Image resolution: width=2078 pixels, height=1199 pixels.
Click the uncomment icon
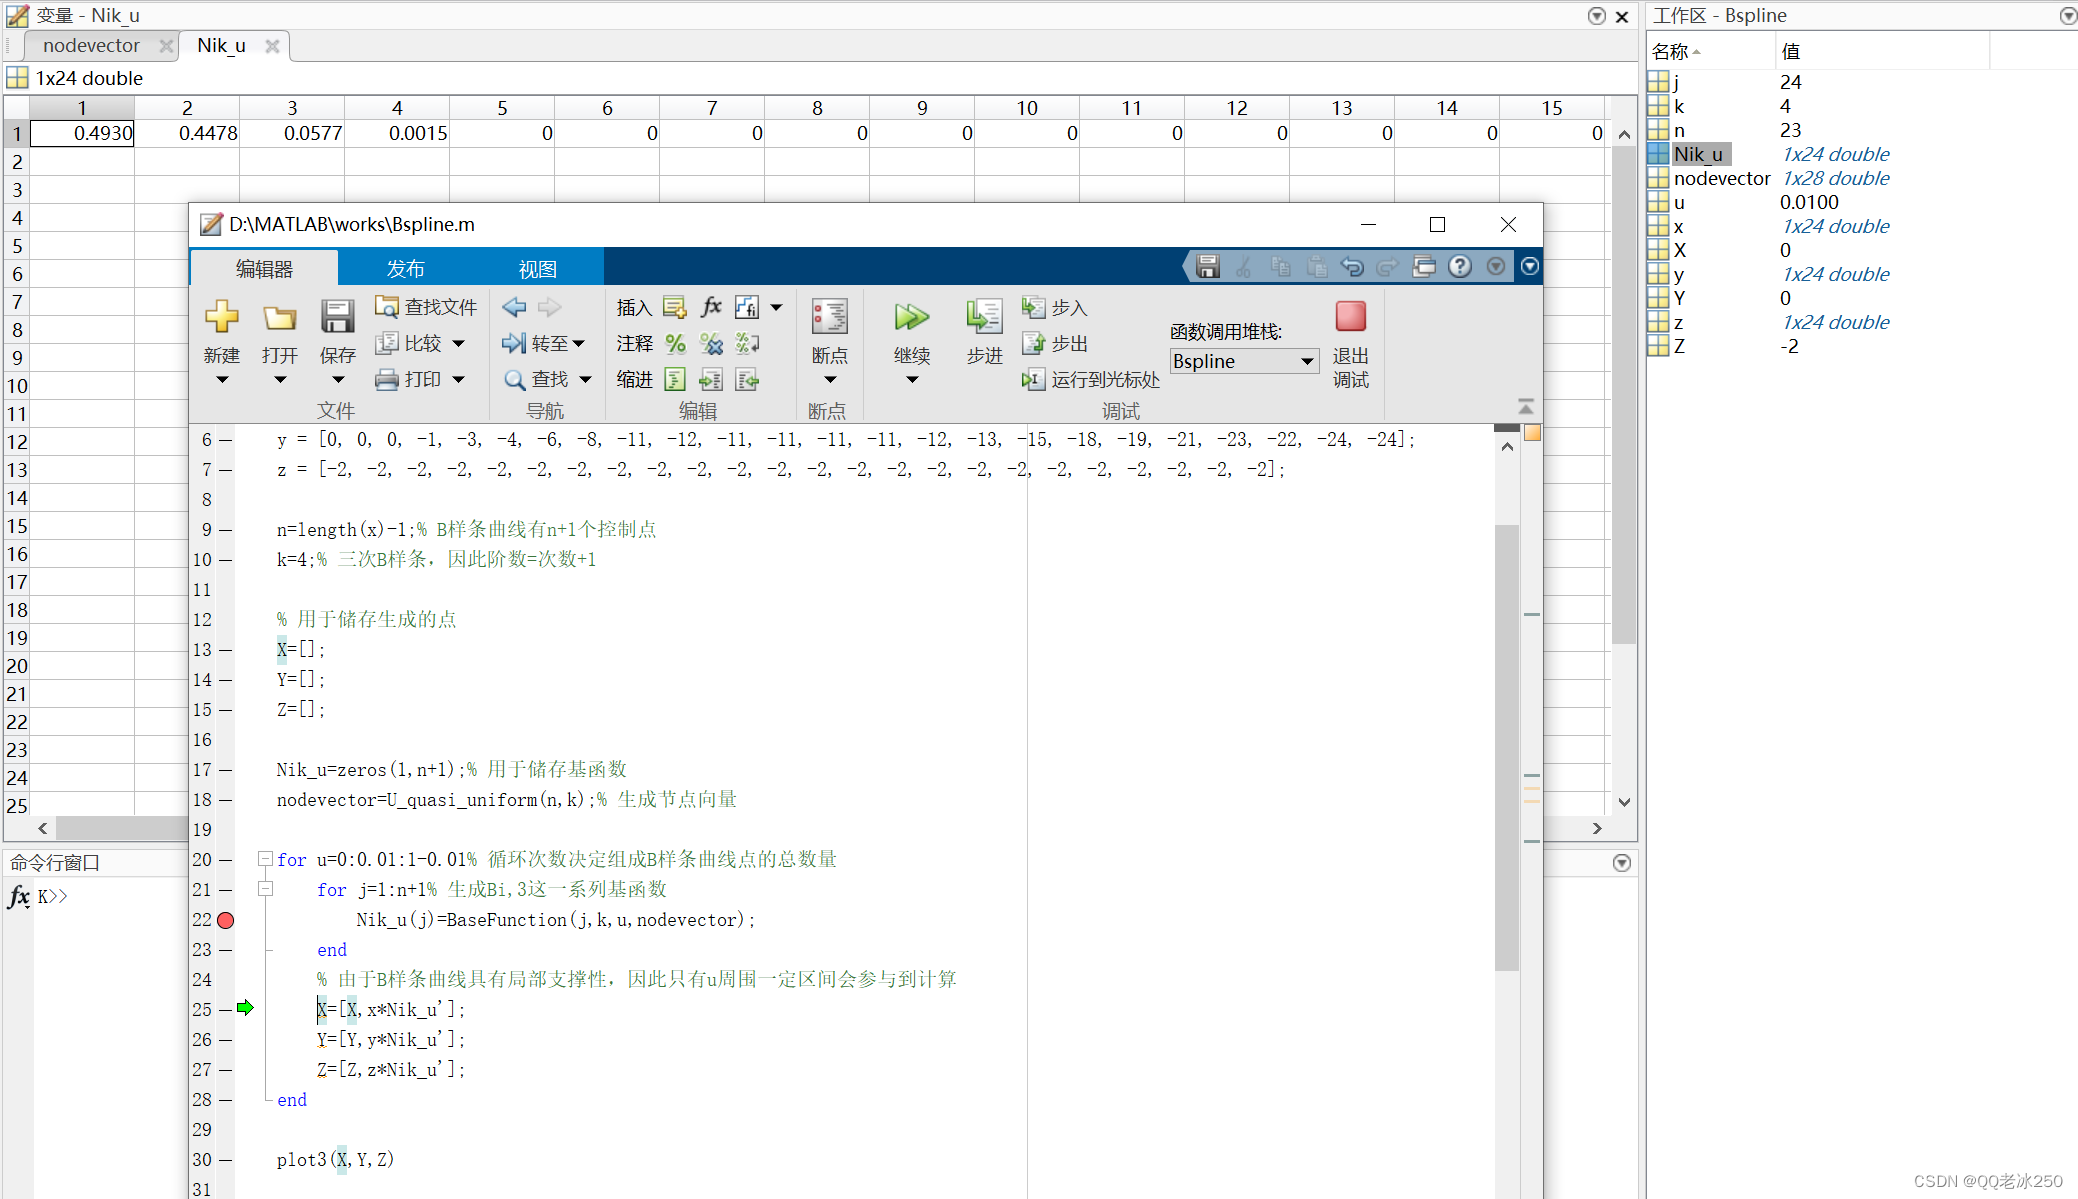coord(711,343)
